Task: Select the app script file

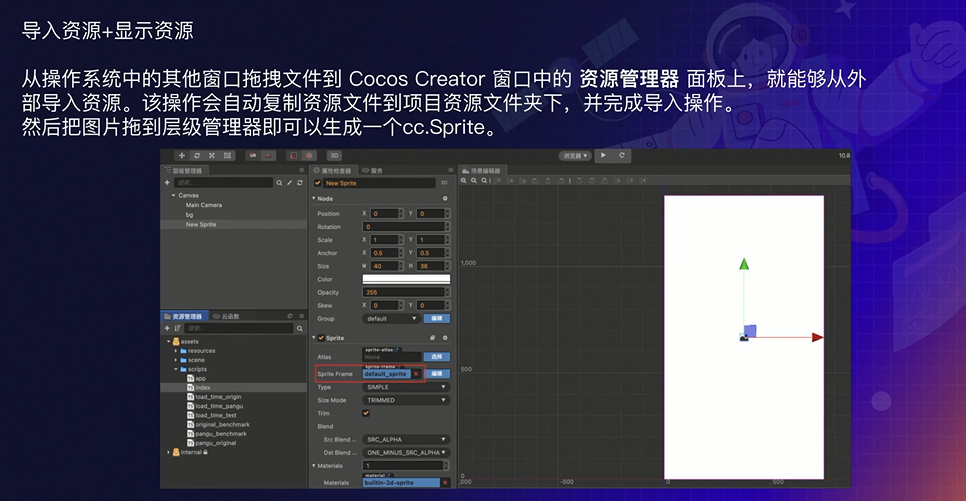Action: click(x=197, y=378)
